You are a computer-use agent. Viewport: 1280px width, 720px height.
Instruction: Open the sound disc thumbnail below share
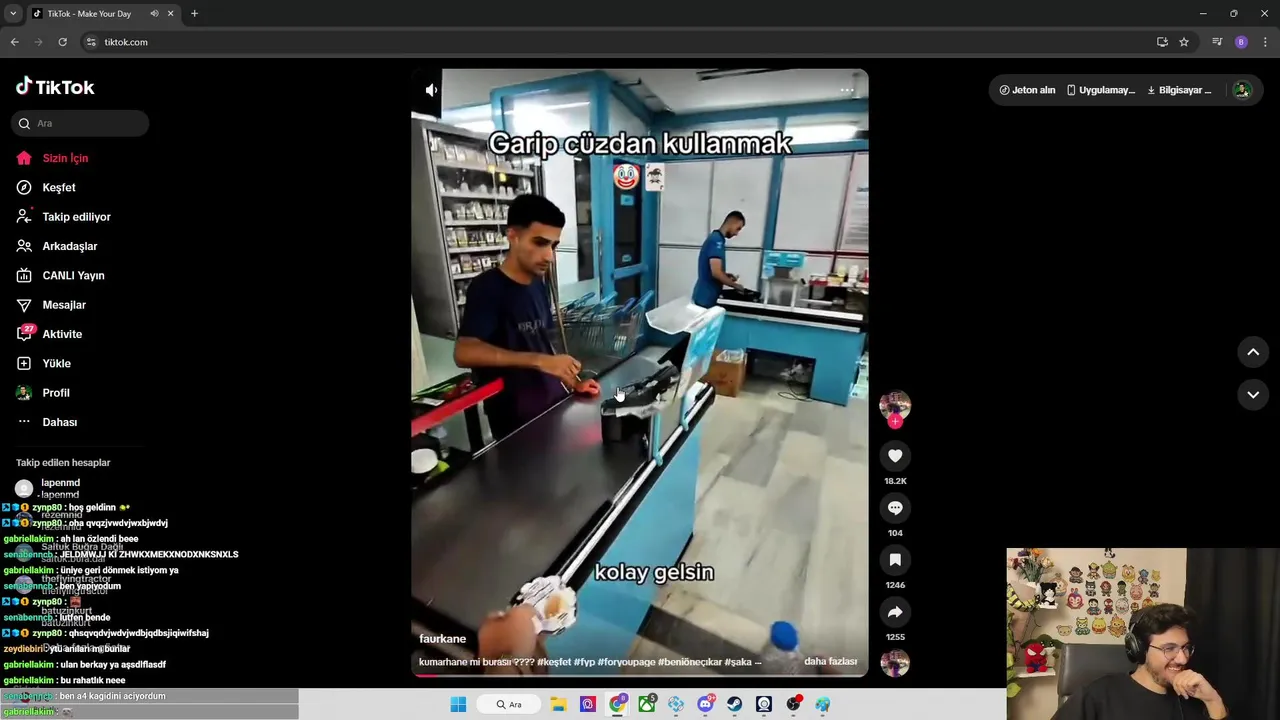895,662
